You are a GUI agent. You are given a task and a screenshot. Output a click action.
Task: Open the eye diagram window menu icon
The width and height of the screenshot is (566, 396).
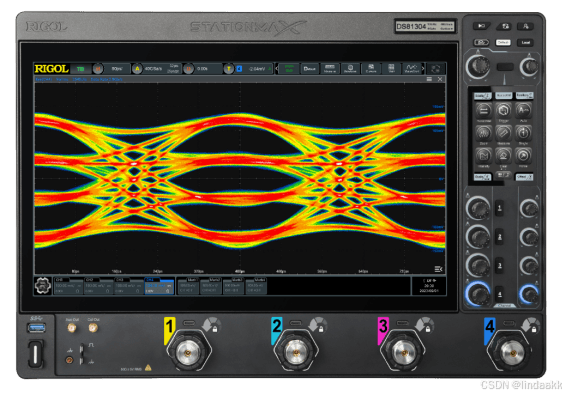point(429,79)
